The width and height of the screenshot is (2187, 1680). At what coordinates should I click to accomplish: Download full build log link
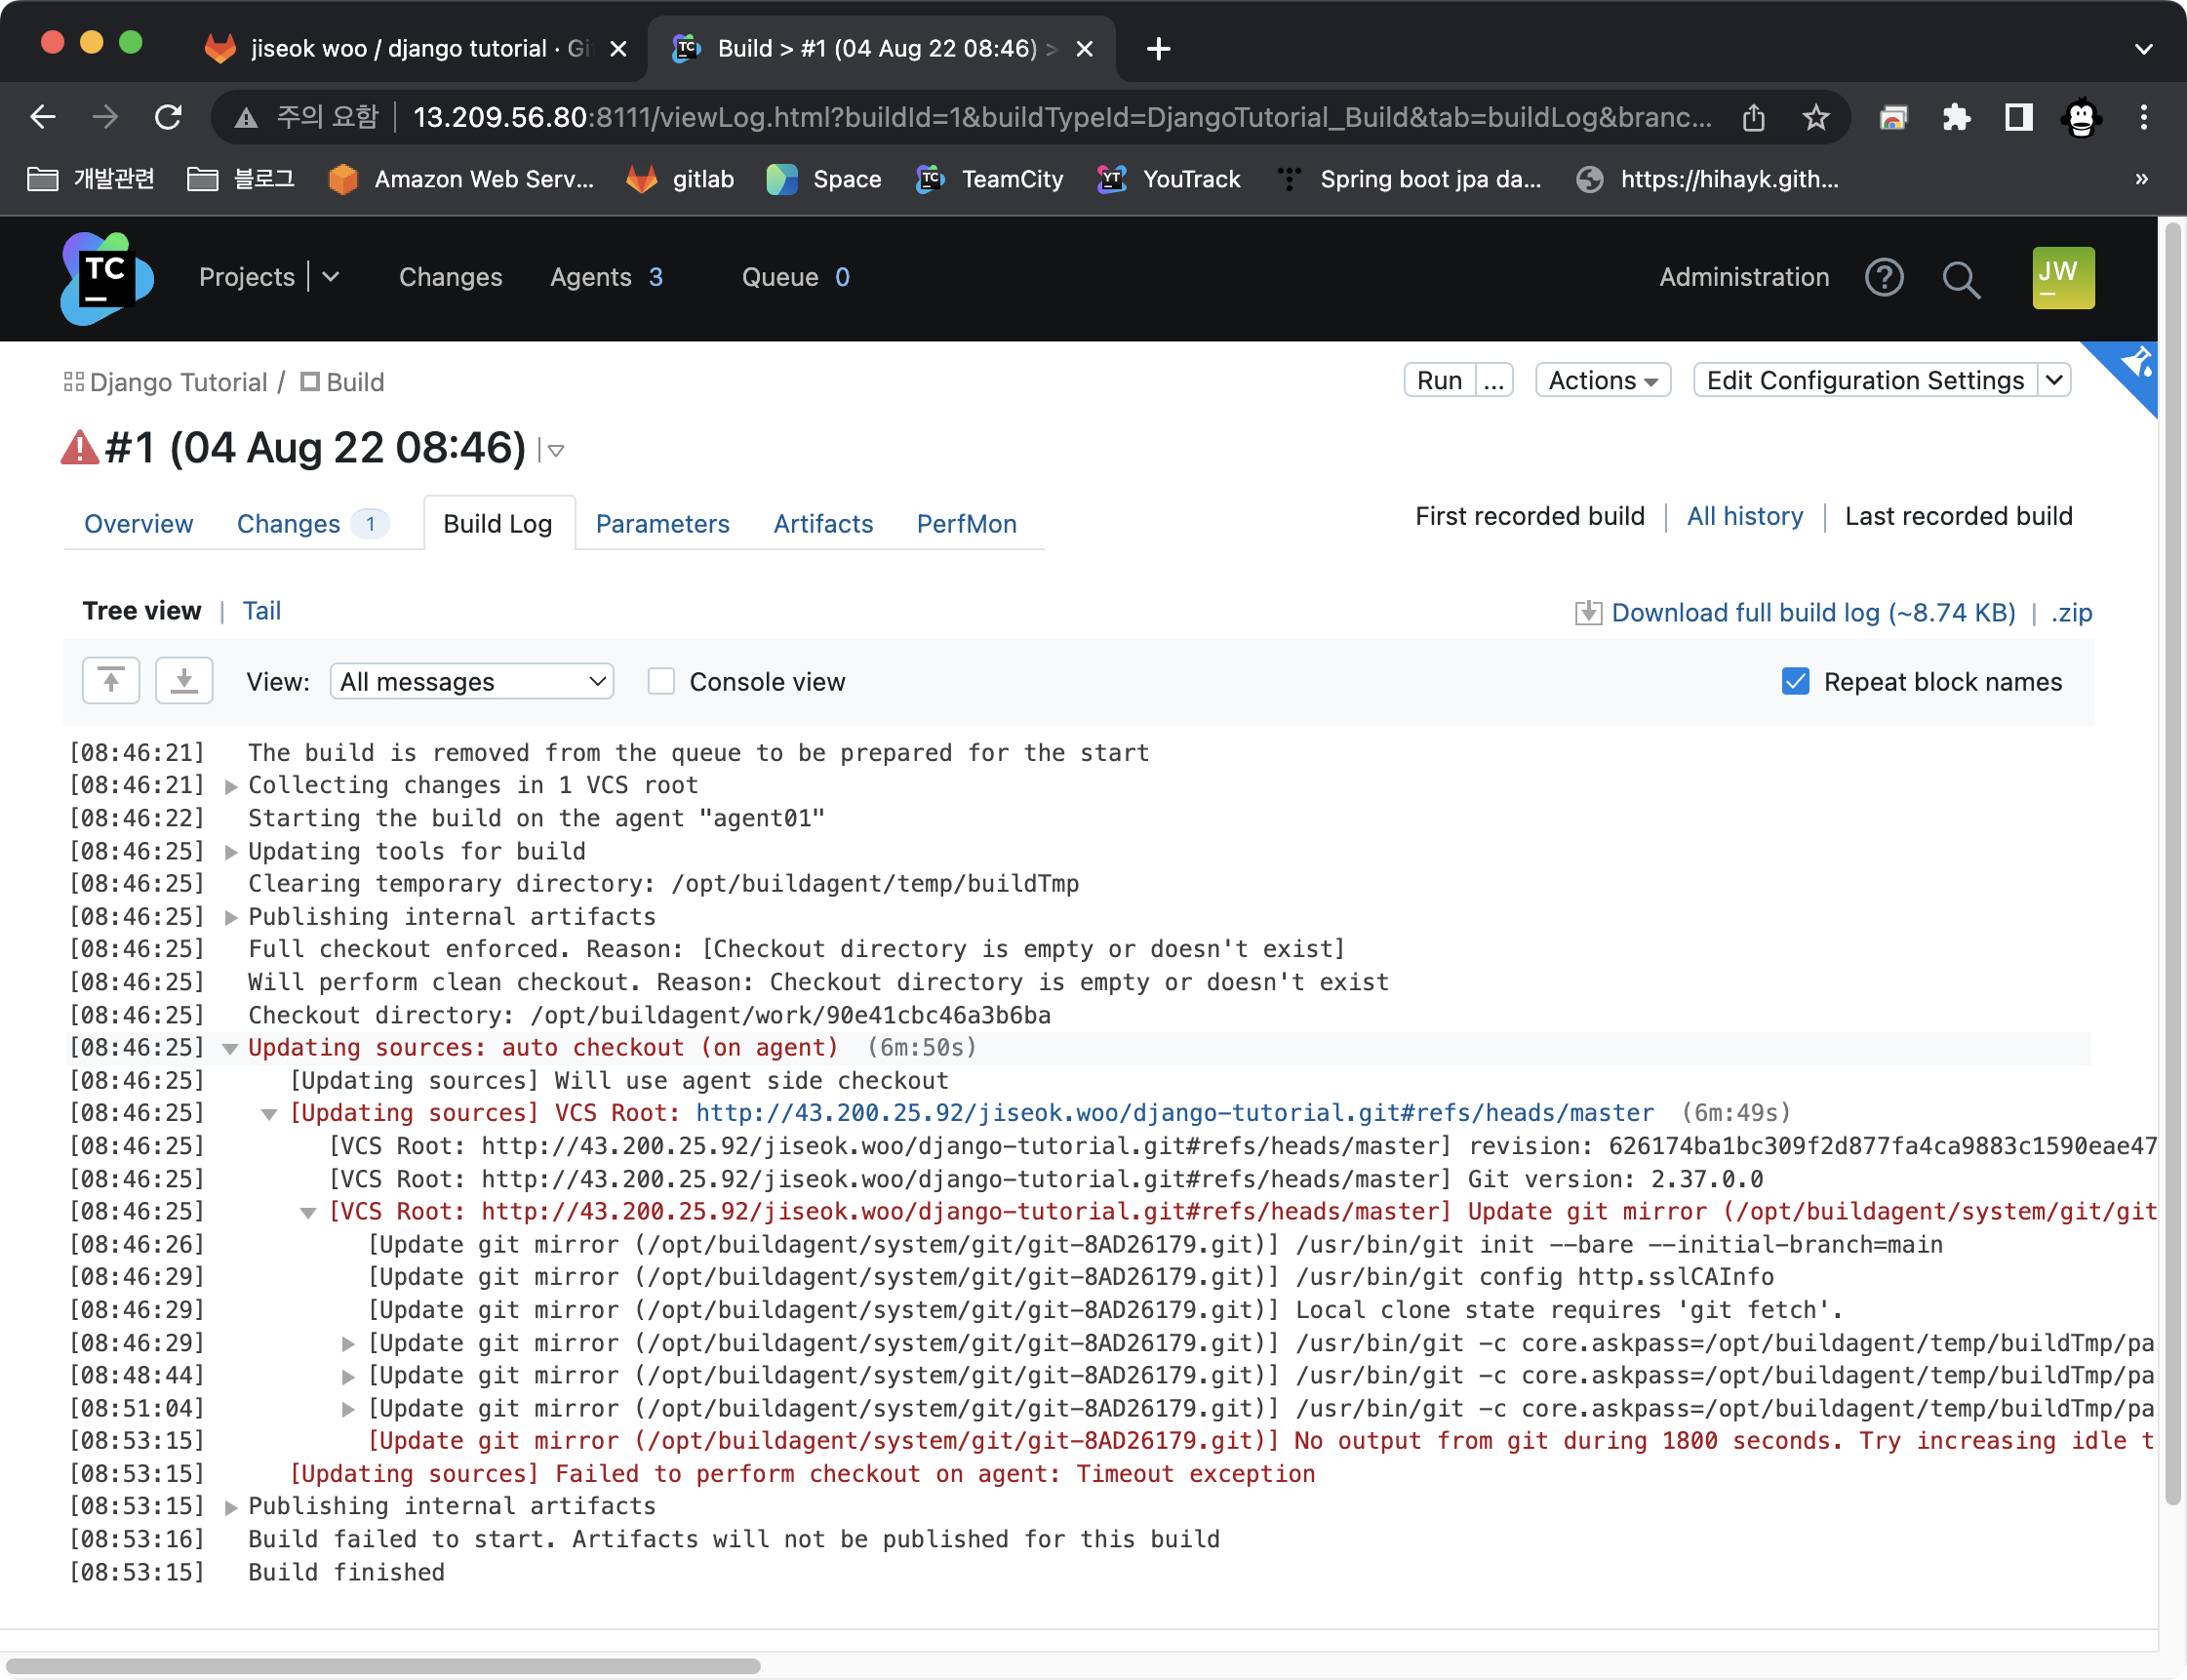click(x=1813, y=613)
